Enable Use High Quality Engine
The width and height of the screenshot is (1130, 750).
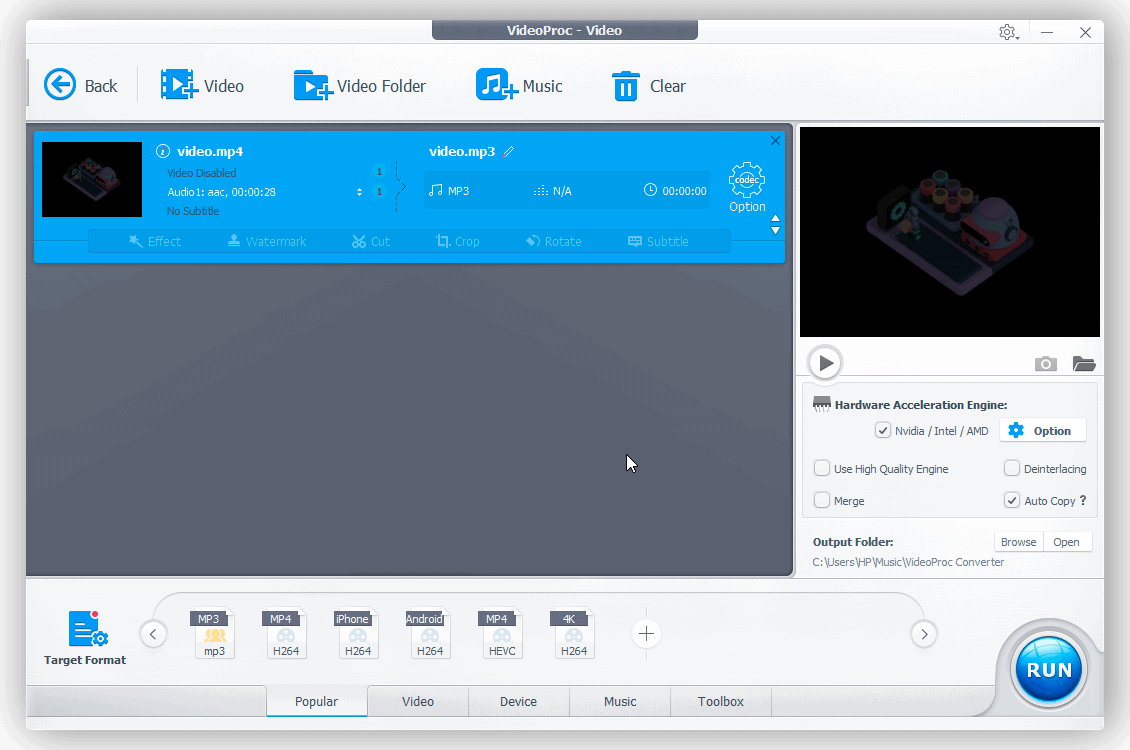pyautogui.click(x=822, y=468)
